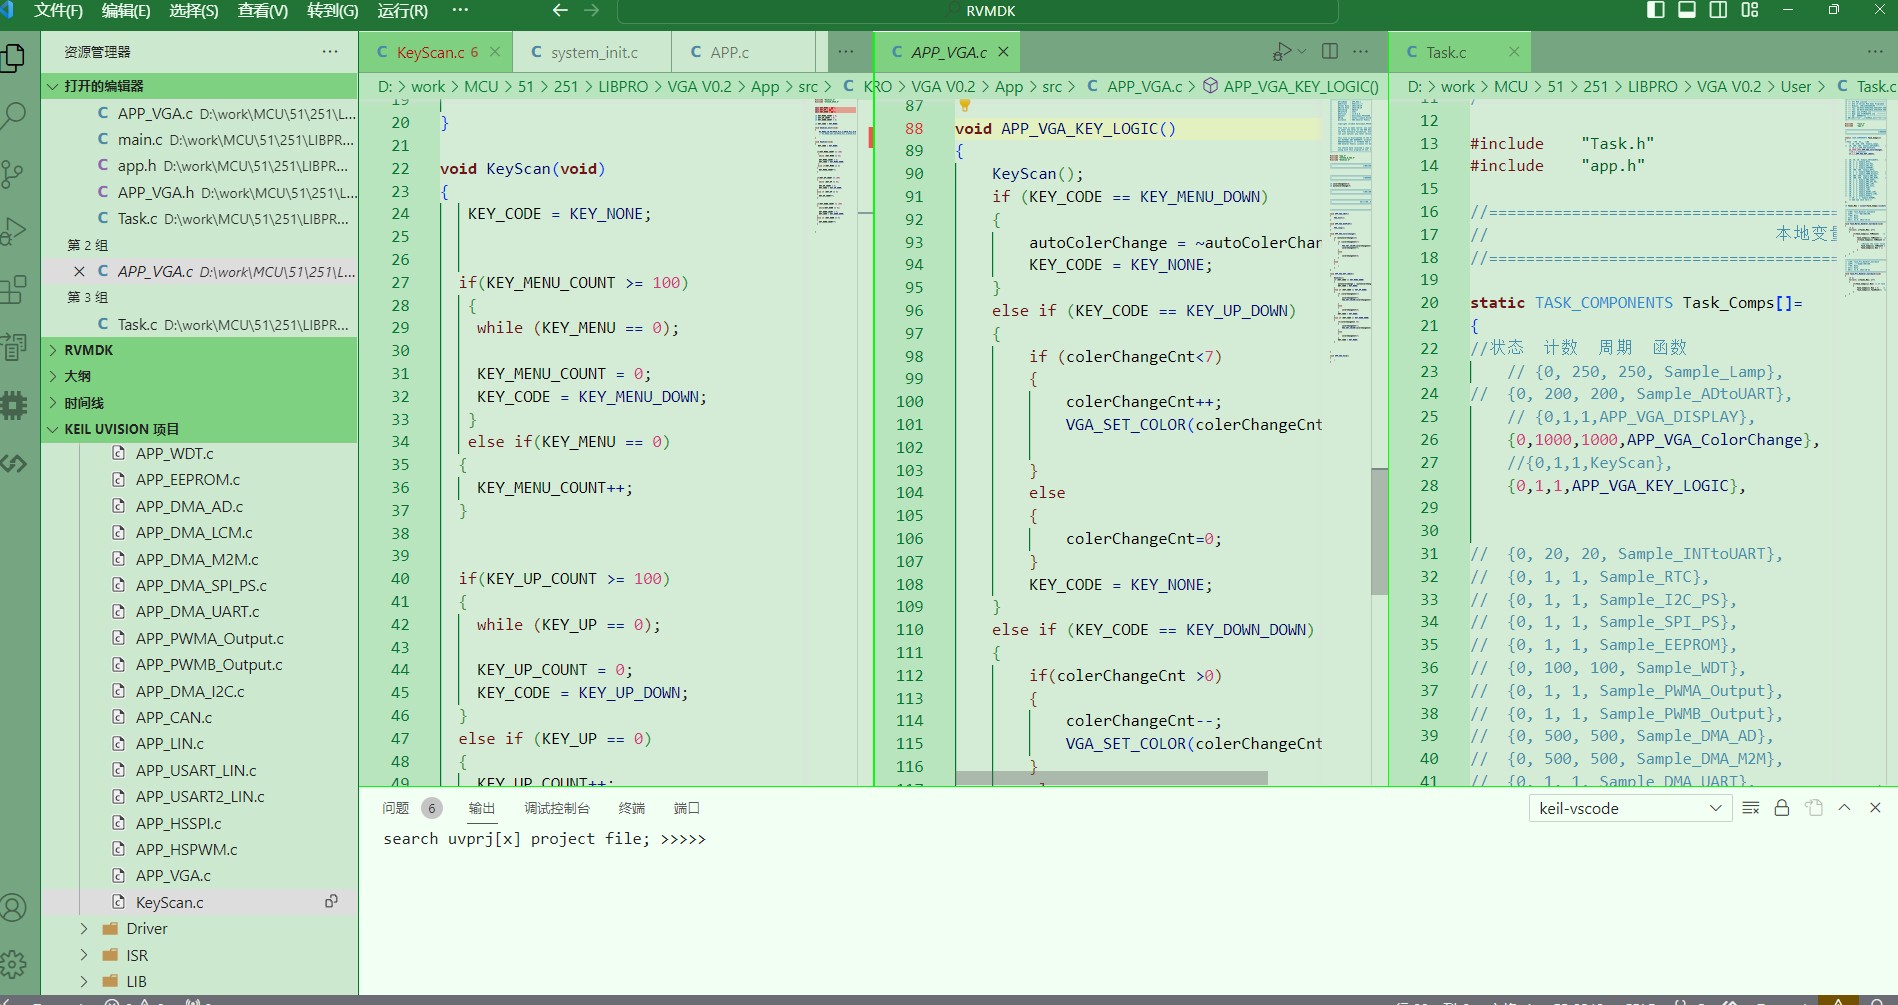Image resolution: width=1898 pixels, height=1005 pixels.
Task: Switch to the system_init.c tab
Action: [x=594, y=52]
